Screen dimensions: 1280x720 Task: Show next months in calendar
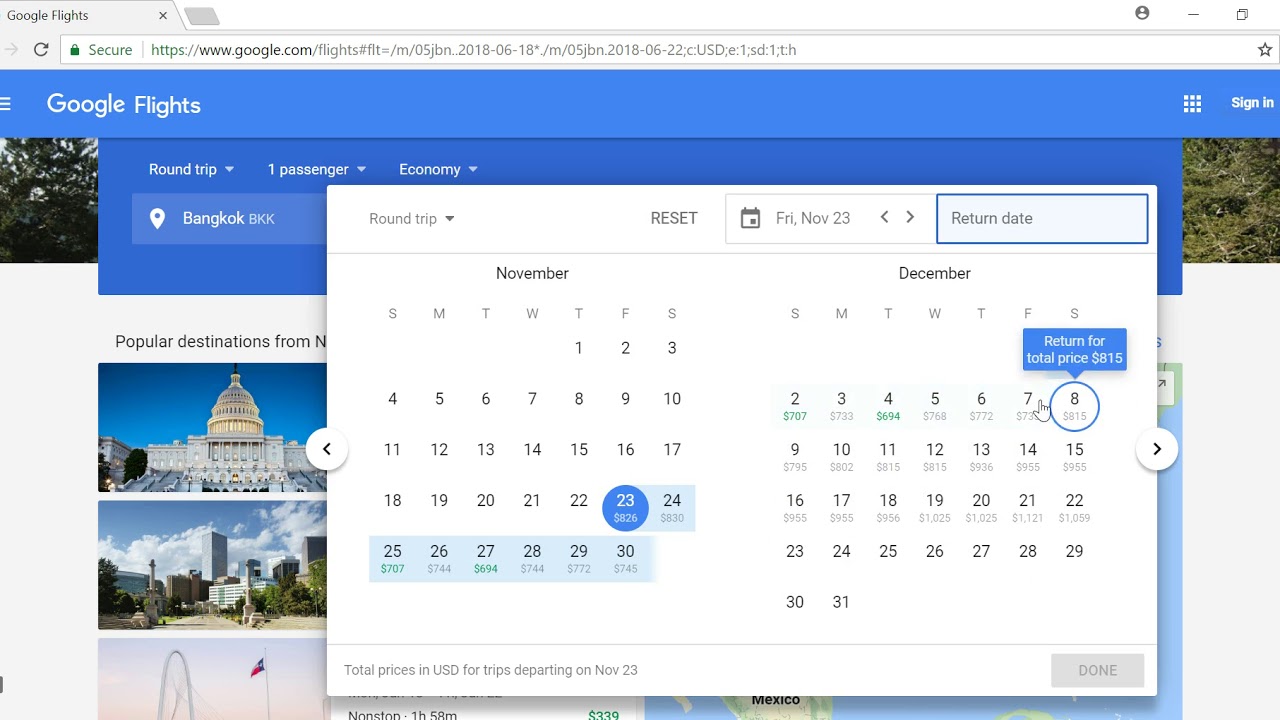click(x=1157, y=449)
